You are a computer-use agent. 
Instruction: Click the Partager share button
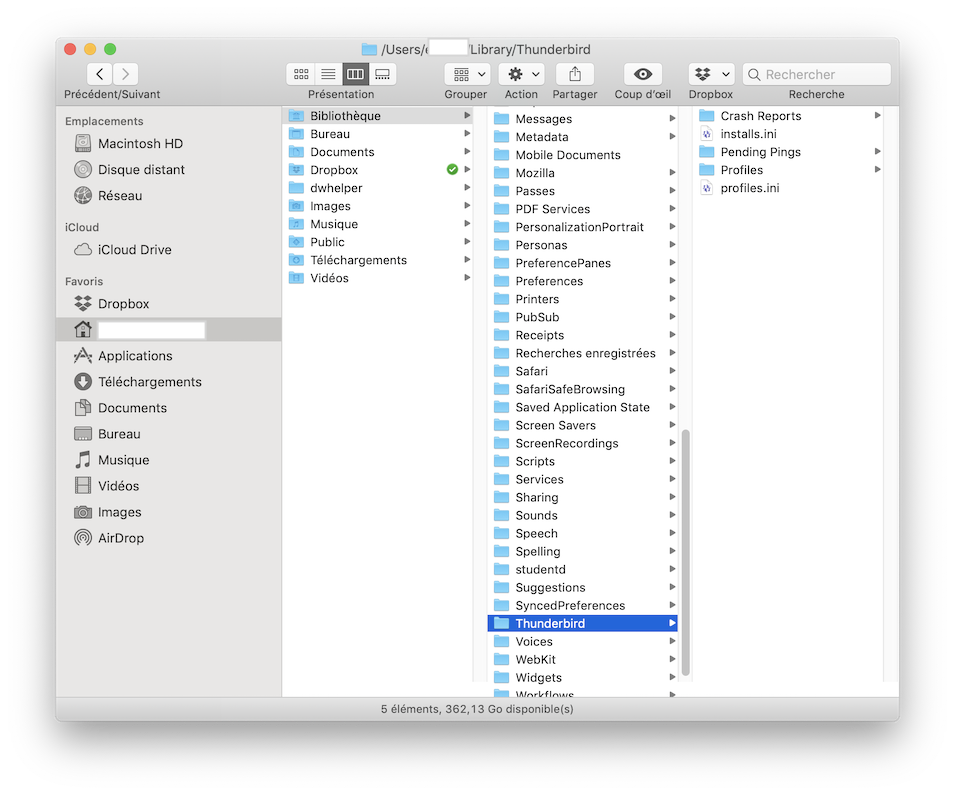point(574,74)
